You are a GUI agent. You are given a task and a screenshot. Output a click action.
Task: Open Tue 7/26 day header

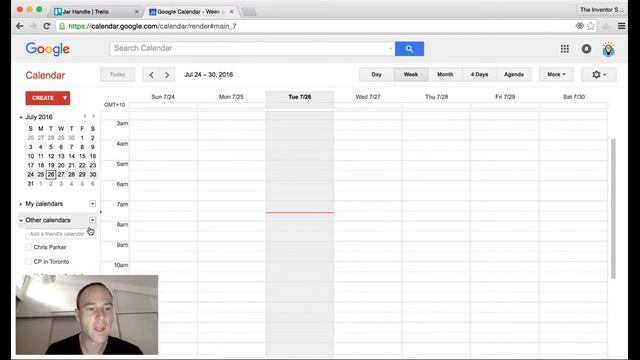pos(300,97)
